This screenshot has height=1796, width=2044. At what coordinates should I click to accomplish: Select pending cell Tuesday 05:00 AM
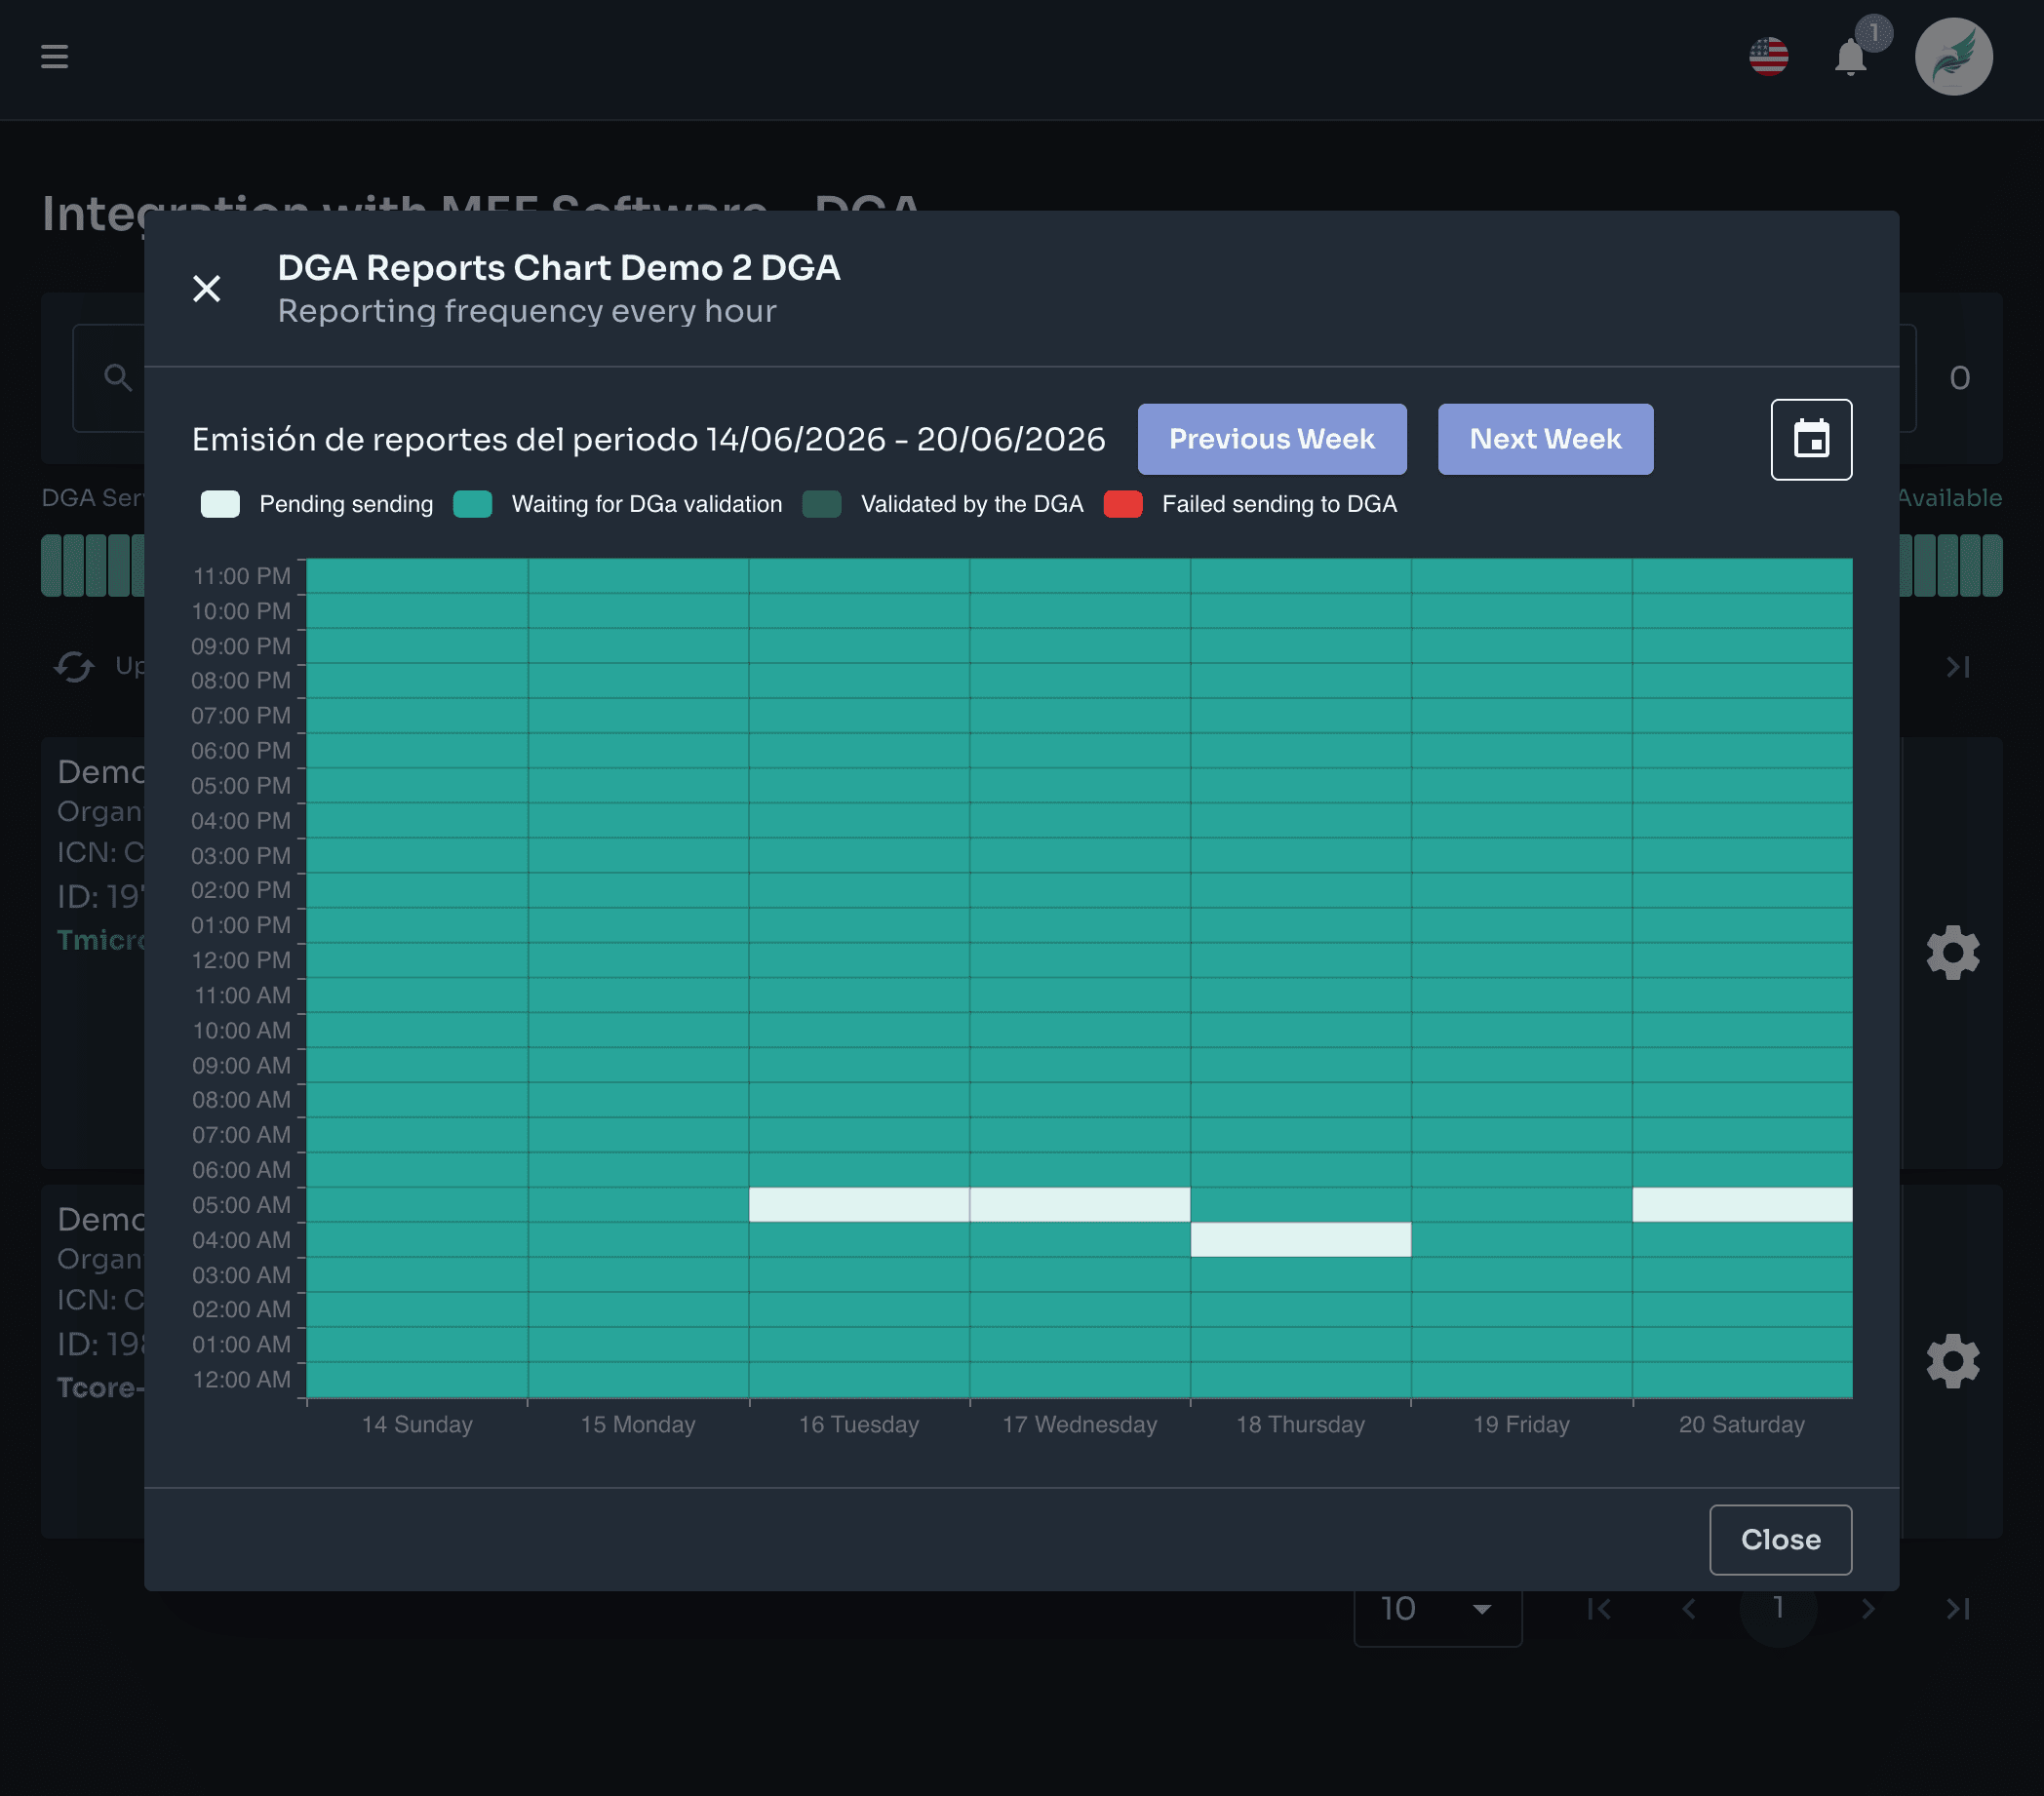[x=859, y=1204]
